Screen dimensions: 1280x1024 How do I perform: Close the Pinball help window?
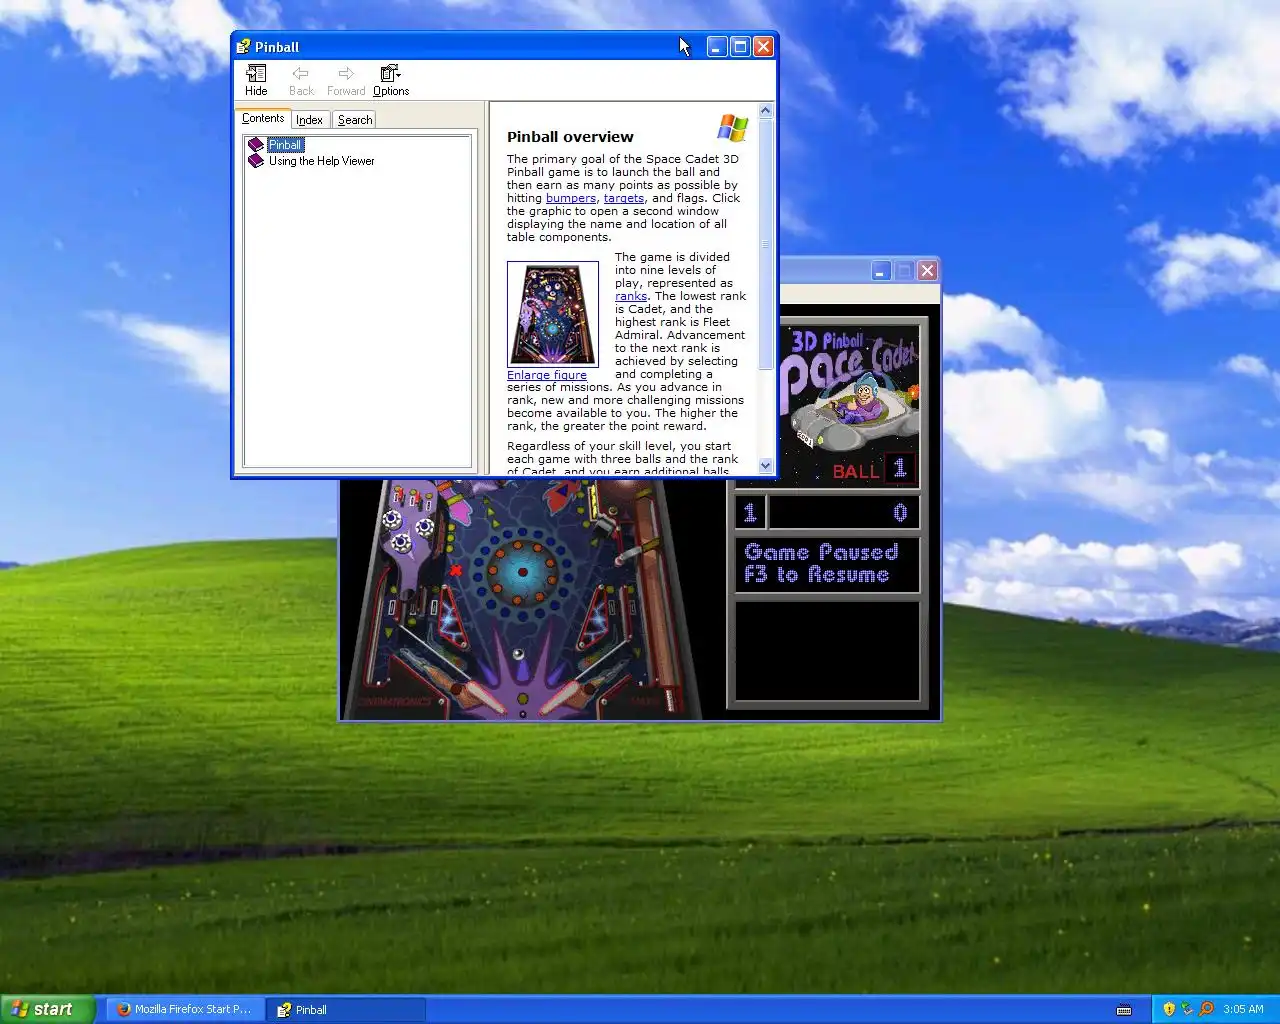pyautogui.click(x=763, y=46)
